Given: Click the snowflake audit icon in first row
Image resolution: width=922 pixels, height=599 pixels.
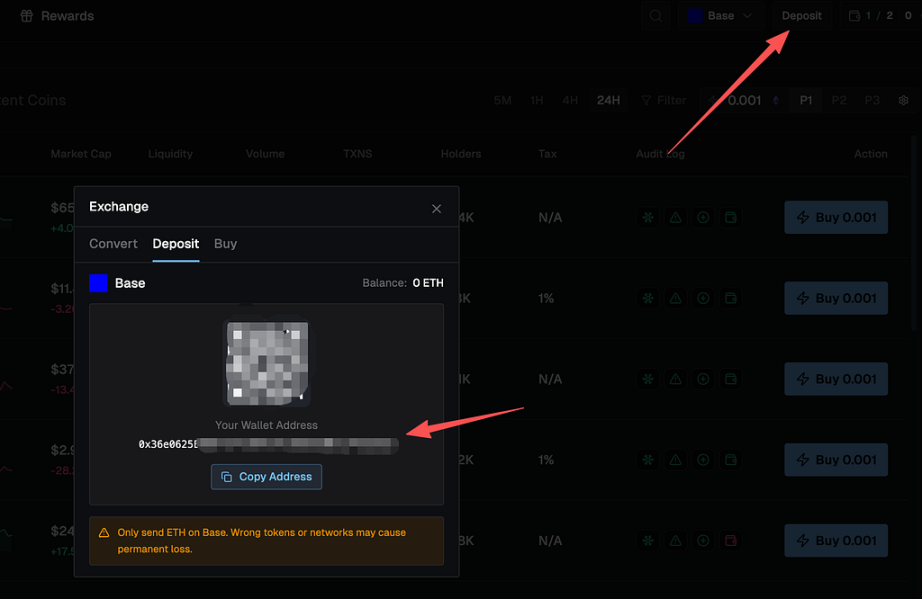Looking at the screenshot, I should pyautogui.click(x=648, y=218).
